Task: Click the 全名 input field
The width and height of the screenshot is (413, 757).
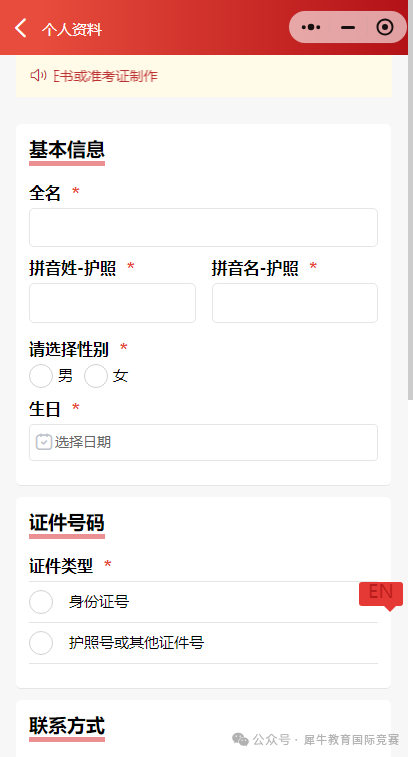Action: click(203, 227)
